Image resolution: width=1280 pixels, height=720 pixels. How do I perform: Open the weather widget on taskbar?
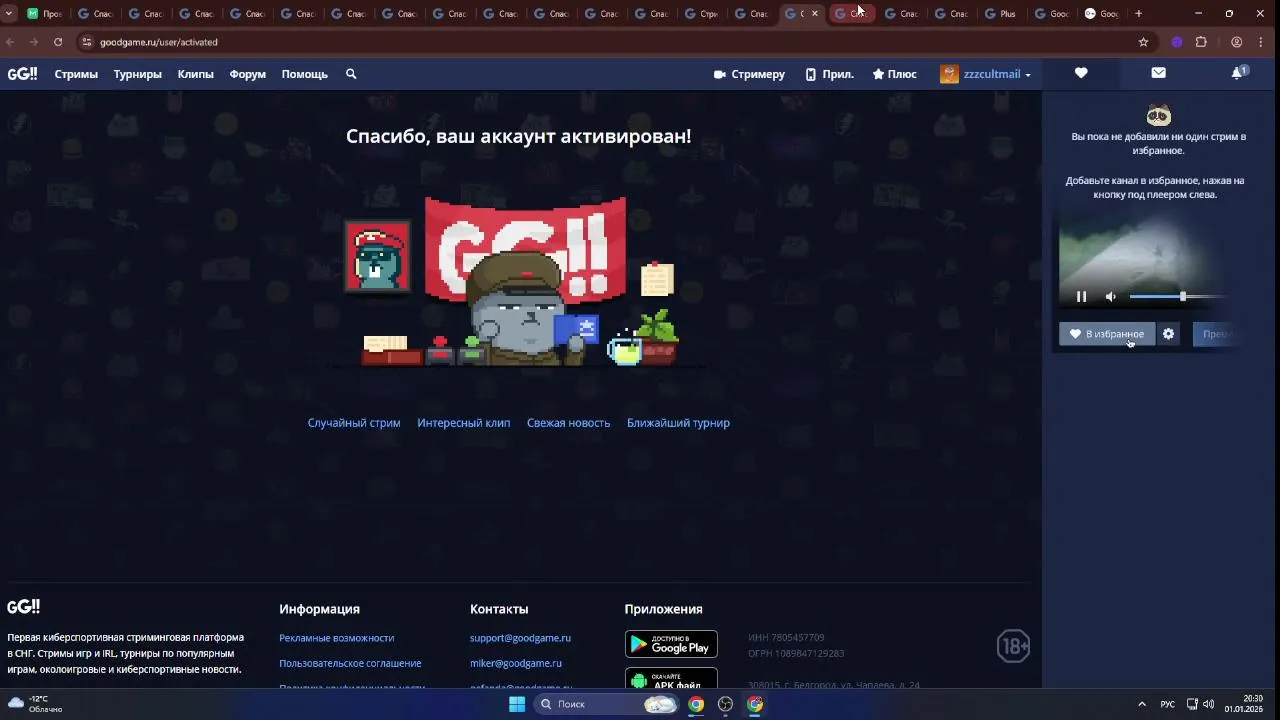36,704
